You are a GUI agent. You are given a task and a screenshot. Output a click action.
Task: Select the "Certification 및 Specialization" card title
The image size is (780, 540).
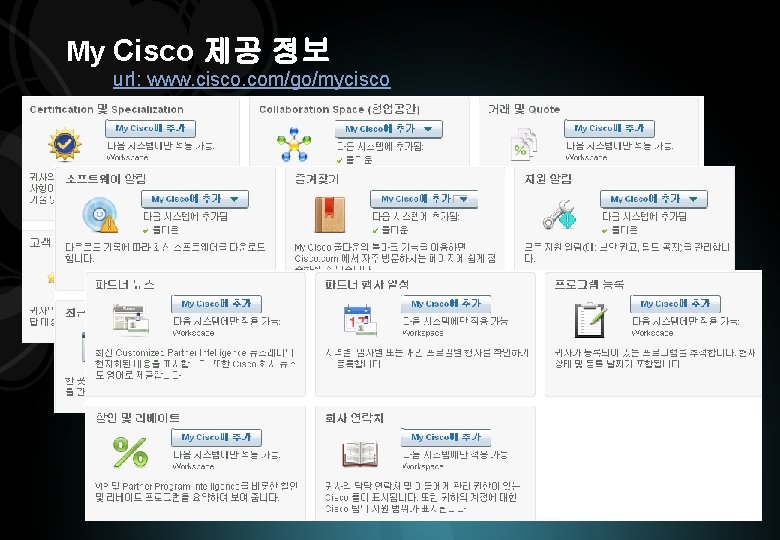click(x=106, y=109)
